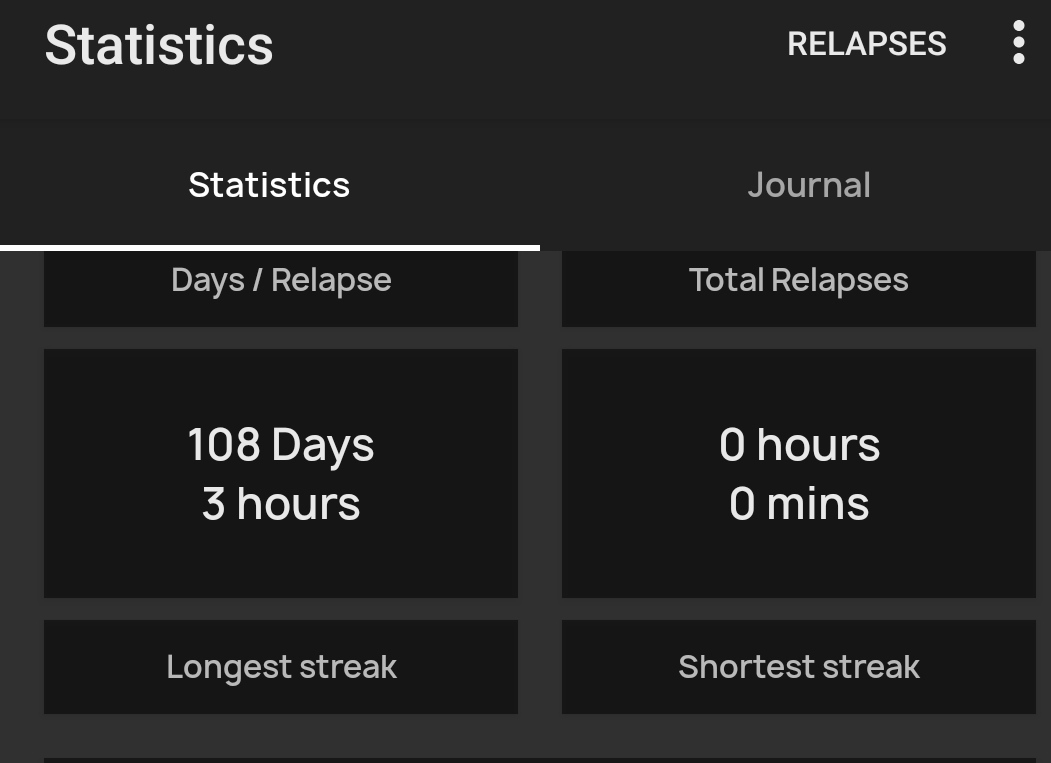Switch to the Journal tab
Screen dimensions: 1051x763
[x=808, y=185]
